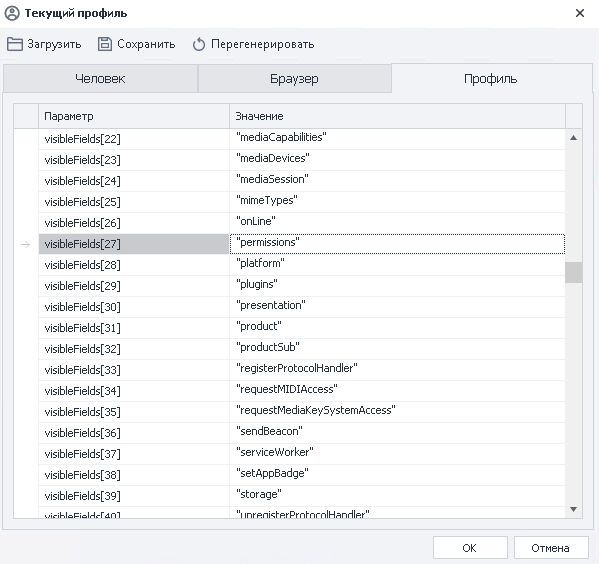Viewport: 599px width, 564px height.
Task: Click the Перегенерировать refresh icon
Action: 199,44
